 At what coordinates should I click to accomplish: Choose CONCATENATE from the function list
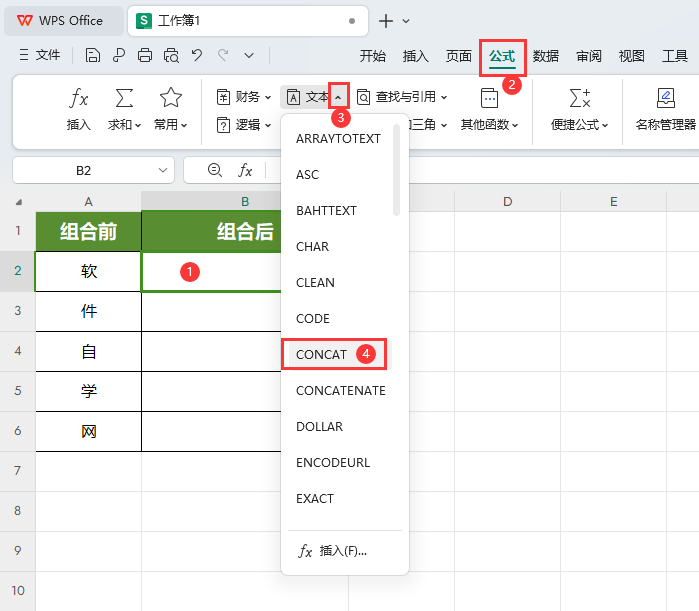(x=338, y=390)
